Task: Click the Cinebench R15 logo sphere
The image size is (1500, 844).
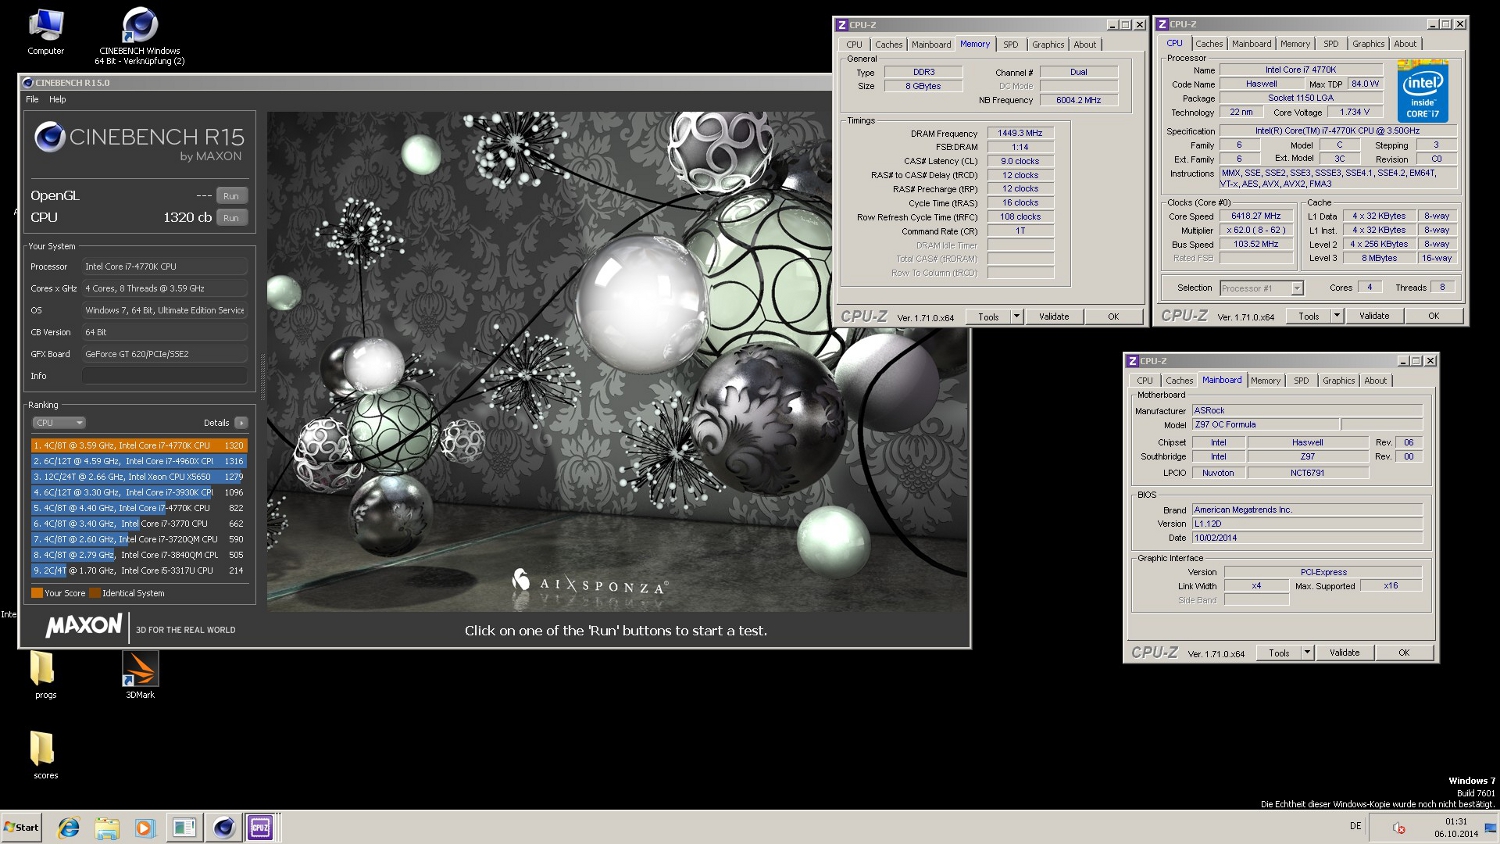Action: 50,137
